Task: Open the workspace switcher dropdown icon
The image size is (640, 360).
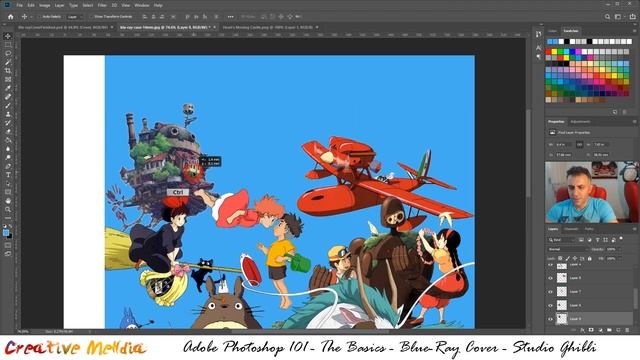Action: tap(619, 17)
